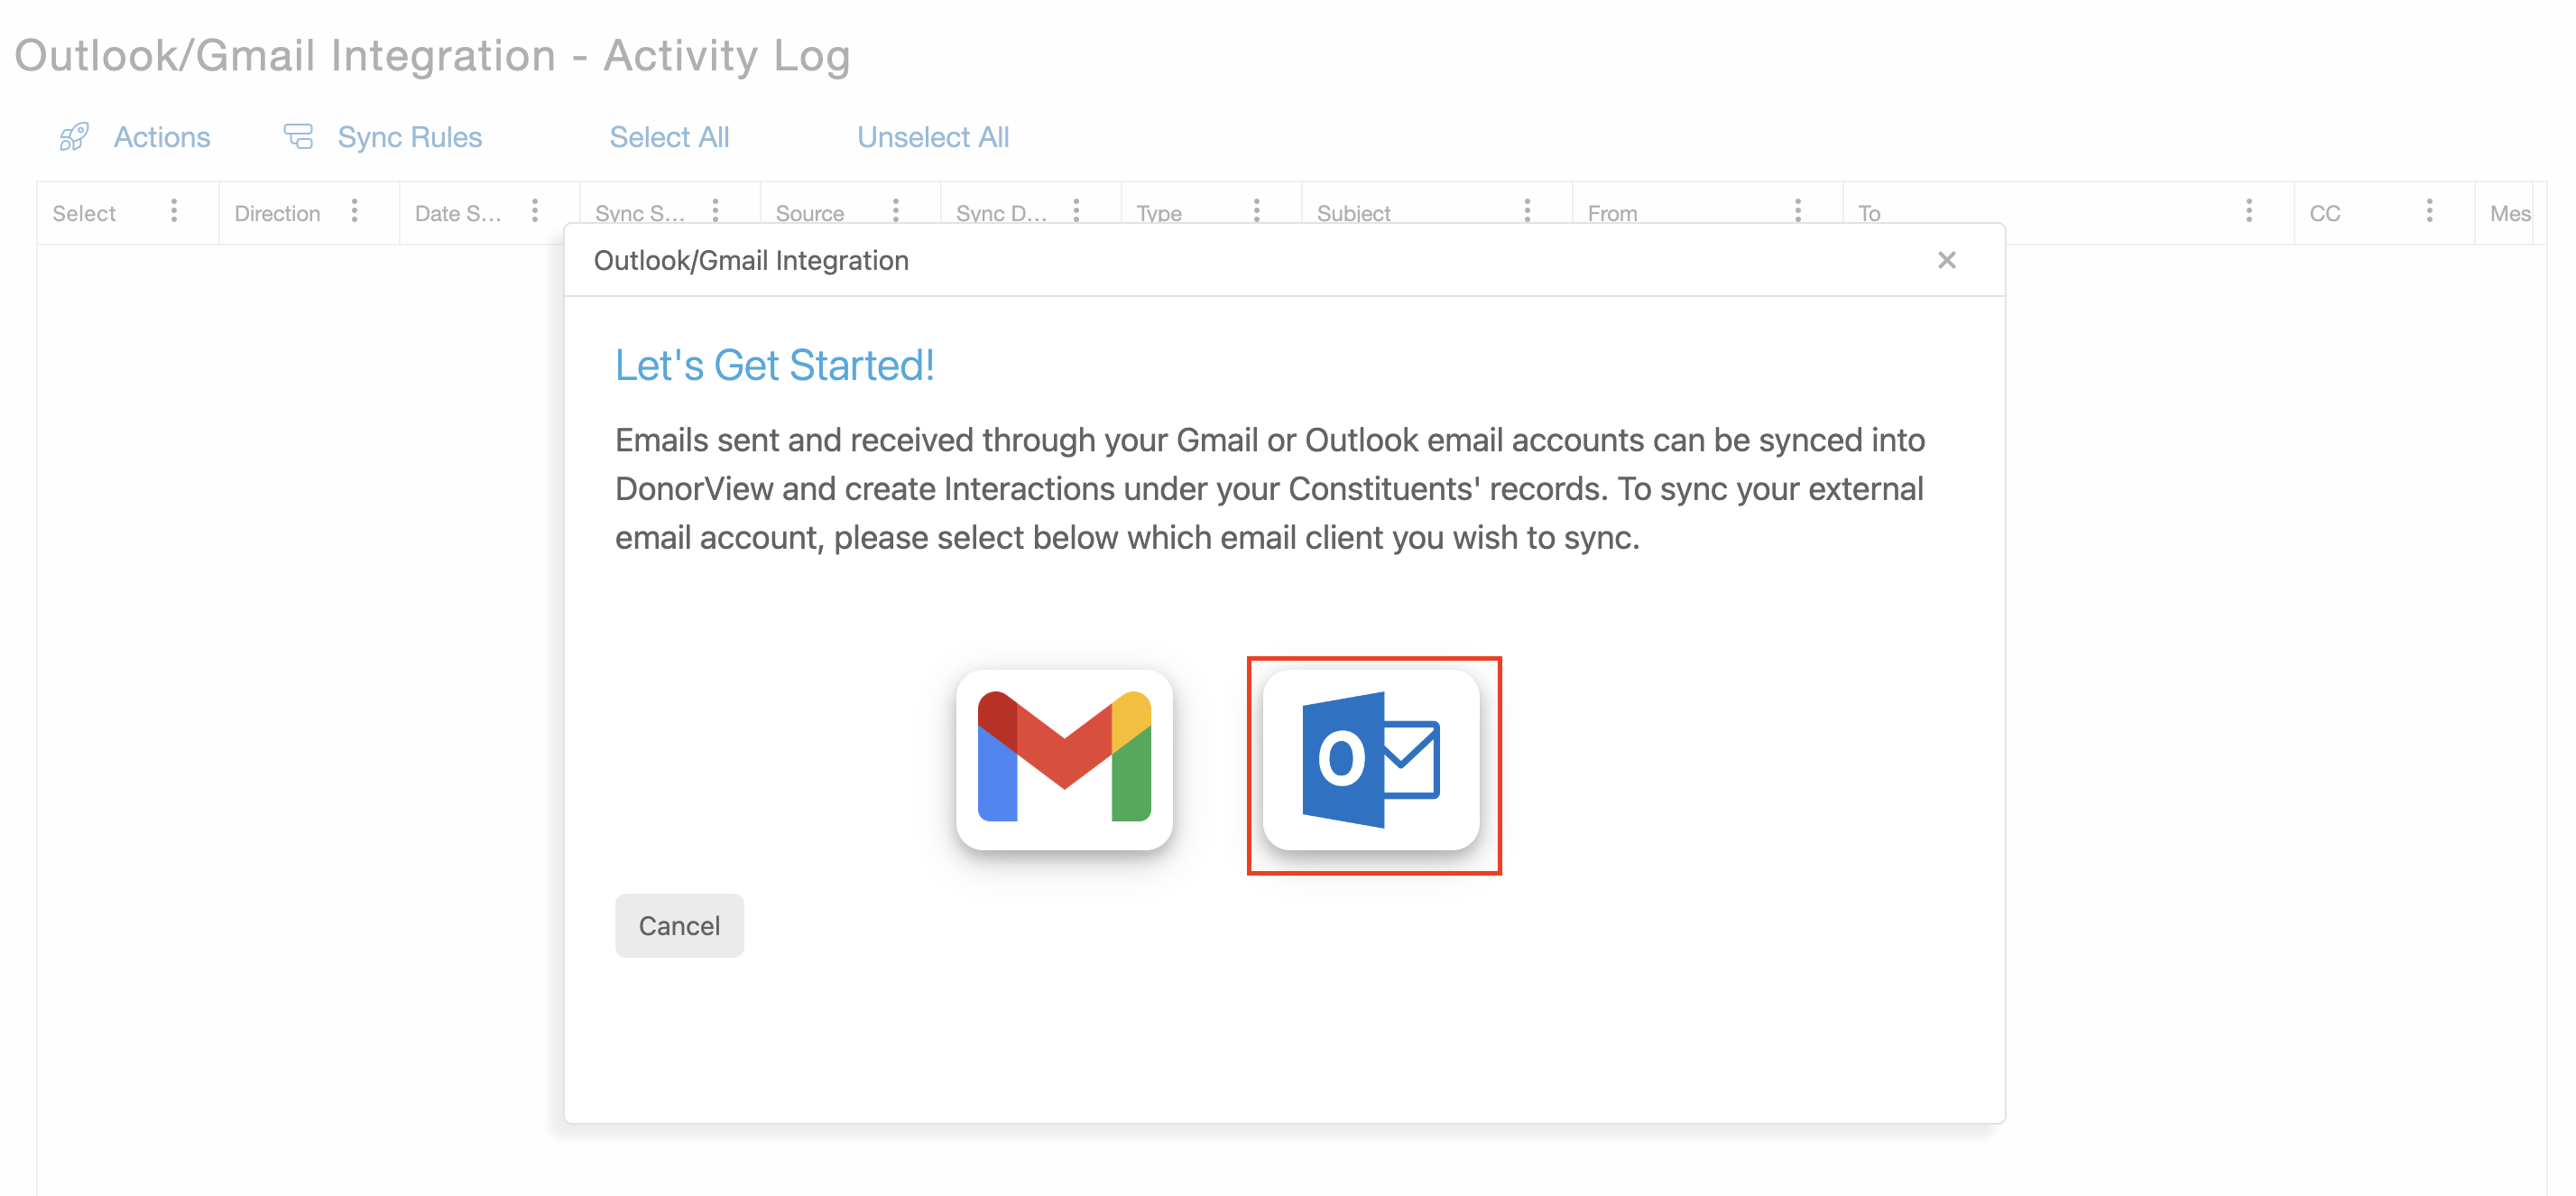Open Source column three-dot menu
The image size is (2576, 1196).
(895, 211)
